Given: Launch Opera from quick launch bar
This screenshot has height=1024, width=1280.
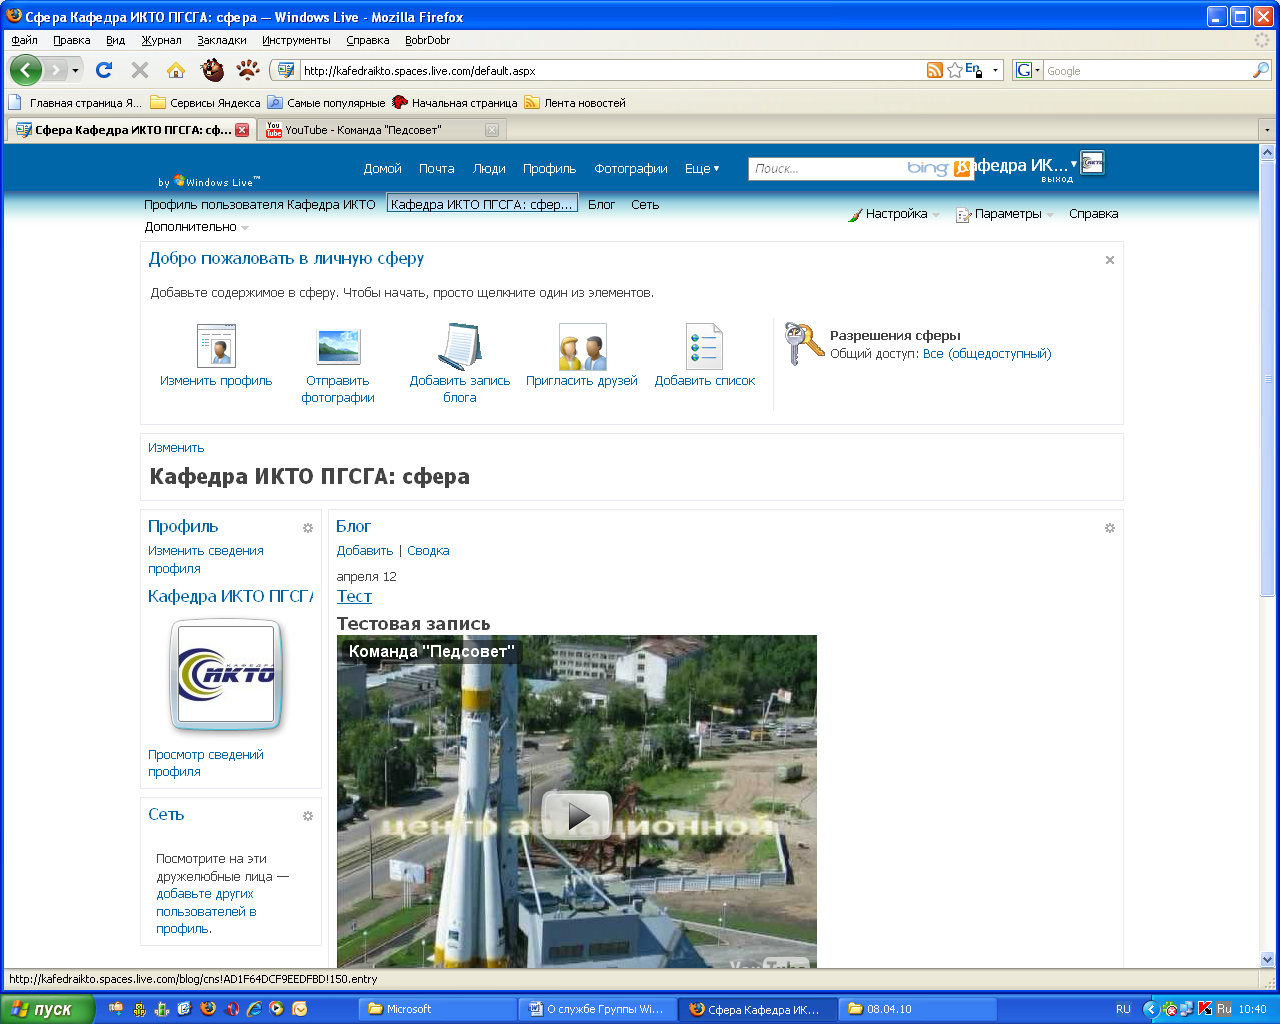Looking at the screenshot, I should 232,1009.
